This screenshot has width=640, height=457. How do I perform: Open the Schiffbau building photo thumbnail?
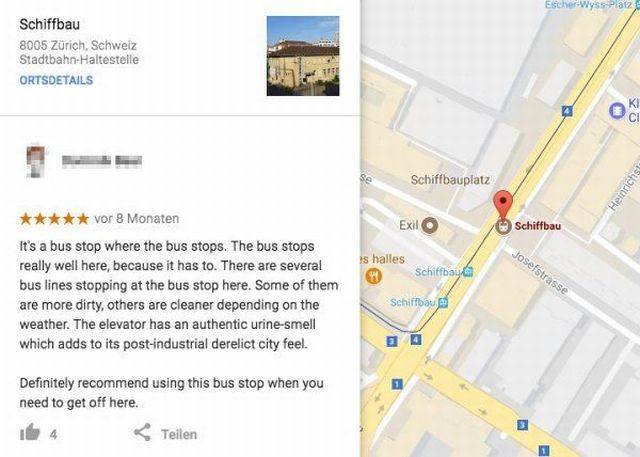click(x=302, y=56)
